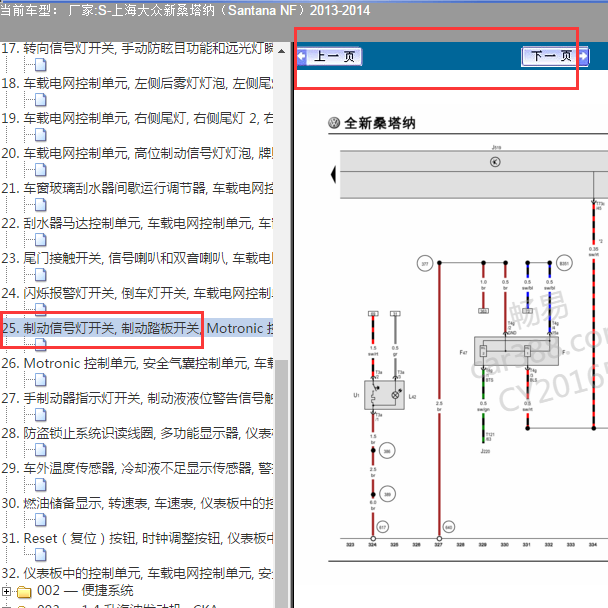
Task: Select tree item 30. 燃油储备显示
Action: point(137,503)
